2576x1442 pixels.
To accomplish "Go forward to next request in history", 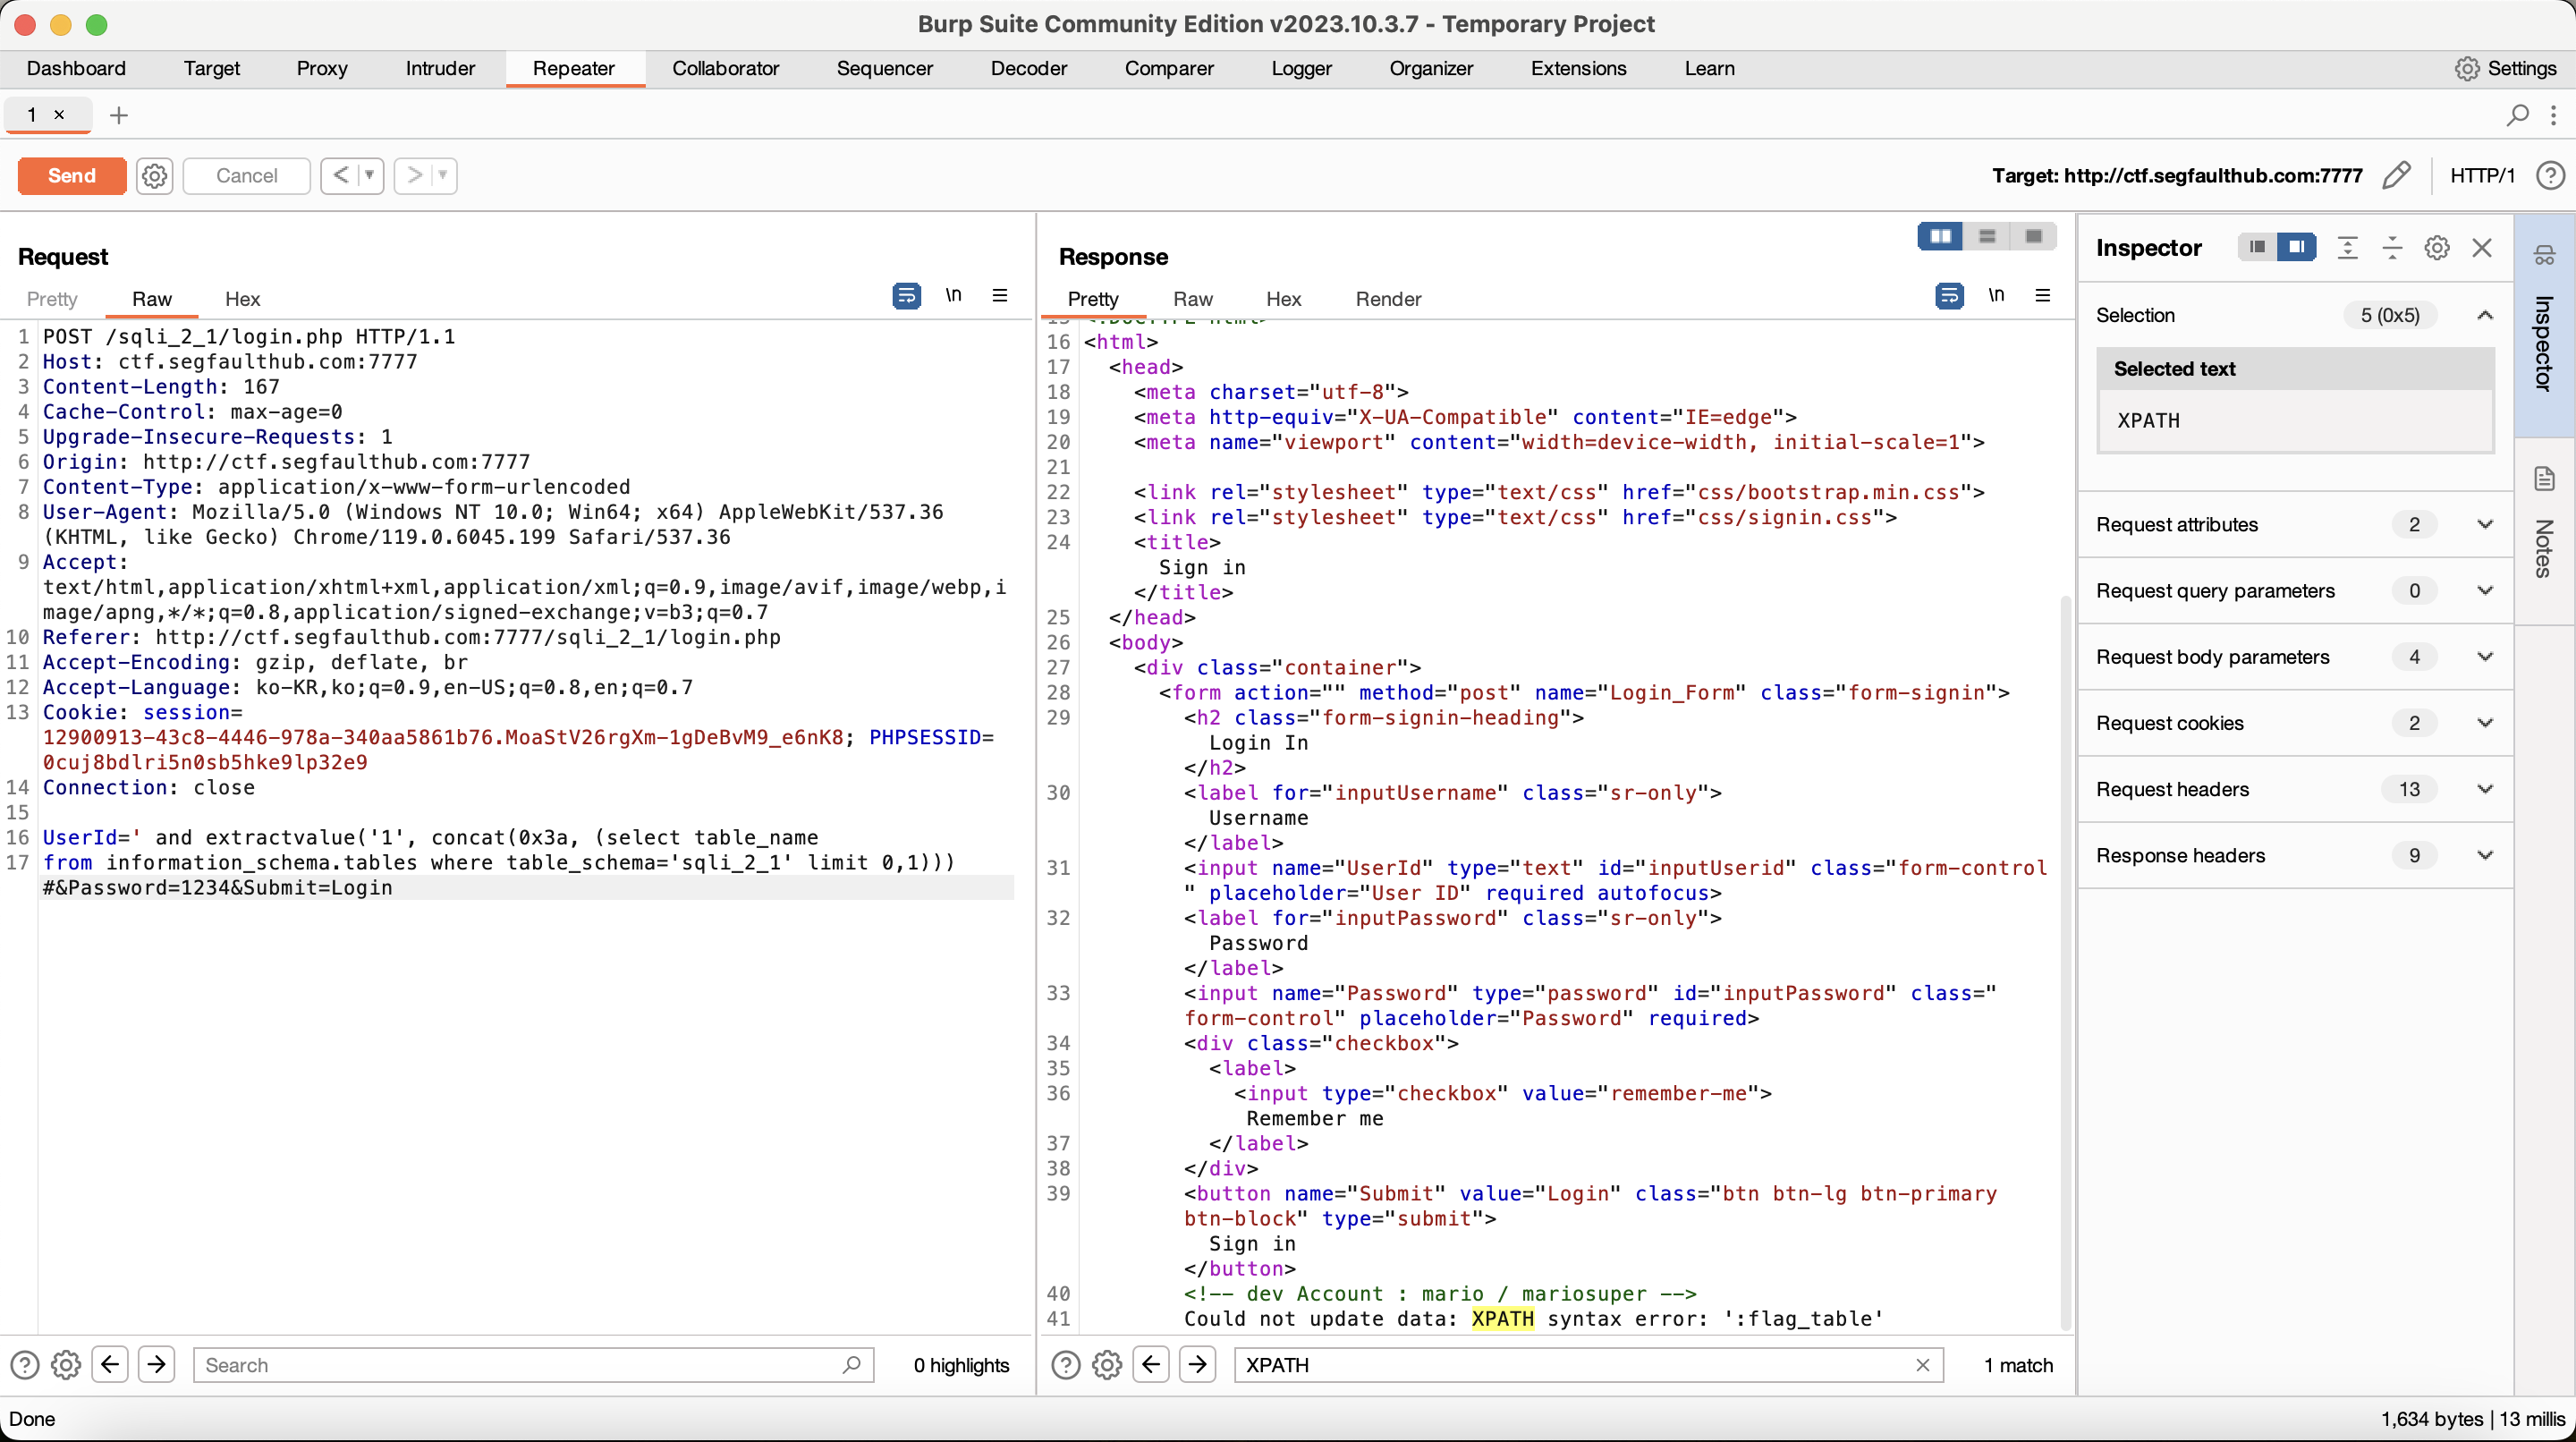I will coord(414,175).
